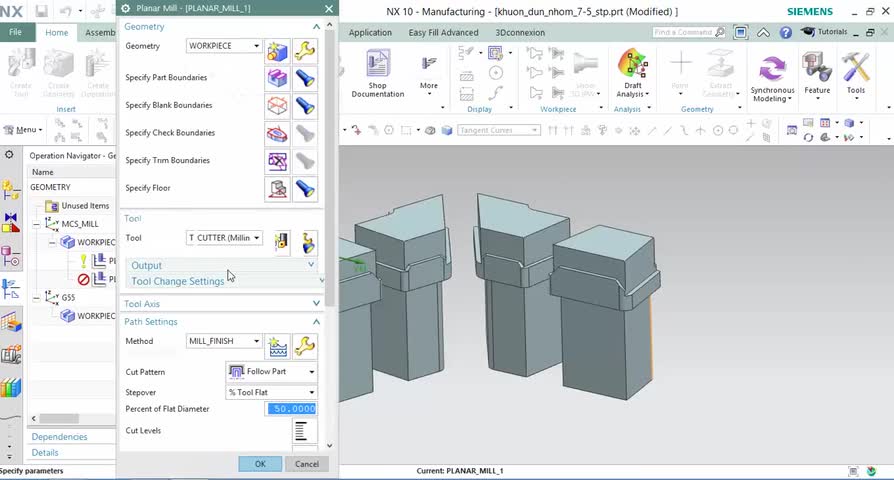Screen dimensions: 894x480
Task: Open the File menu
Action: [x=15, y=32]
